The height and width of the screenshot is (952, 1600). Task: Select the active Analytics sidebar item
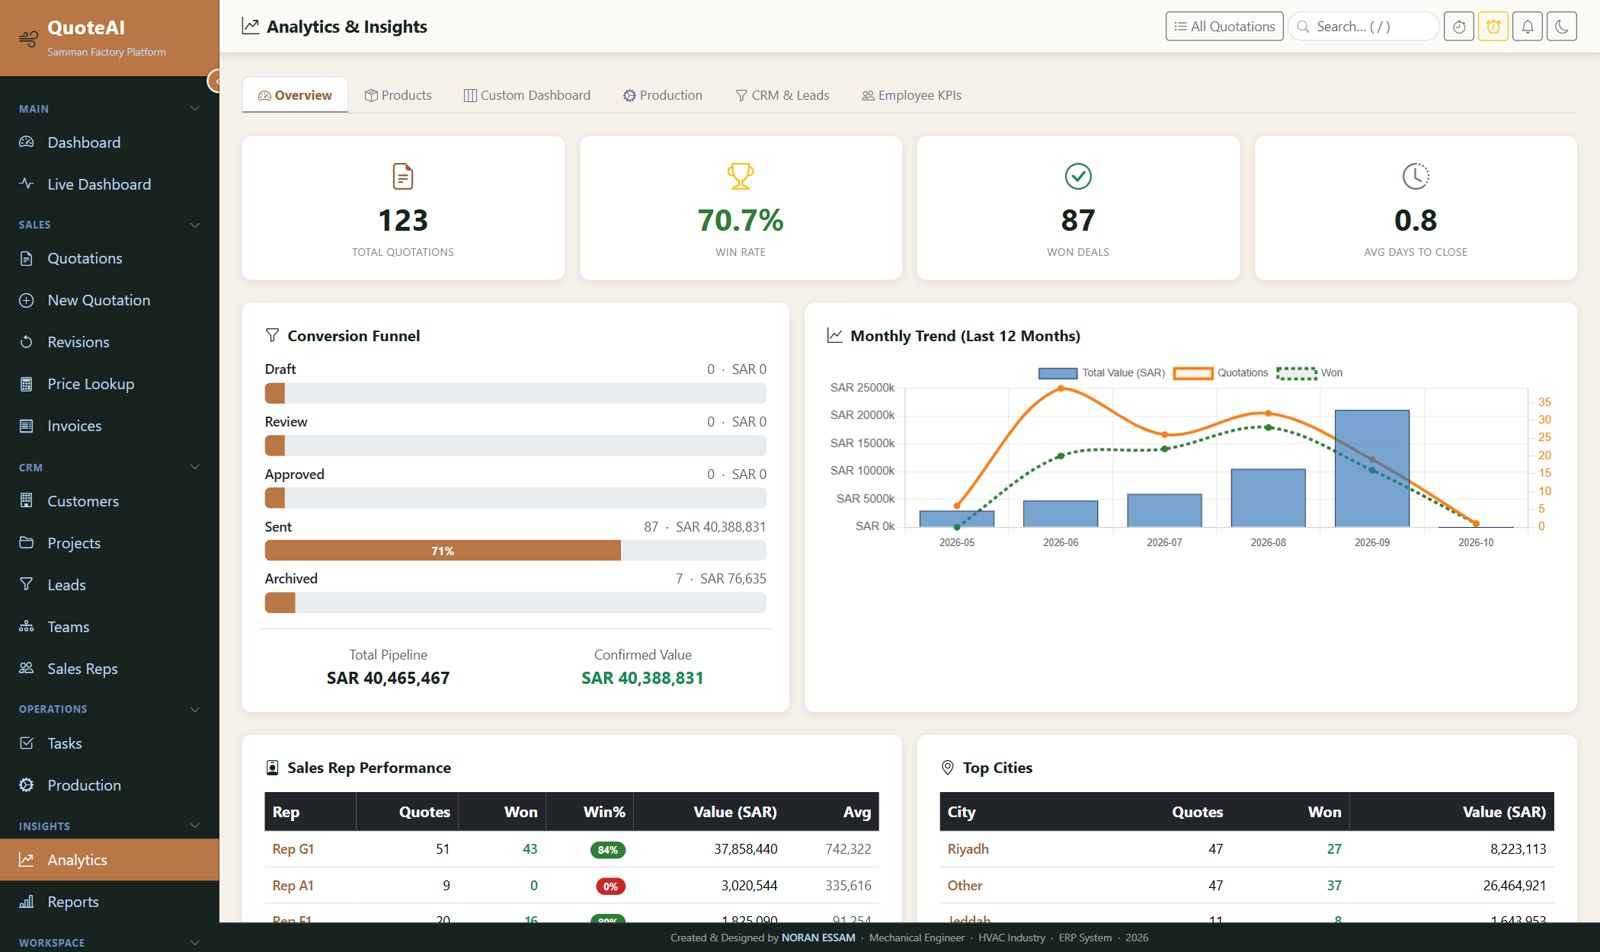[x=109, y=860]
